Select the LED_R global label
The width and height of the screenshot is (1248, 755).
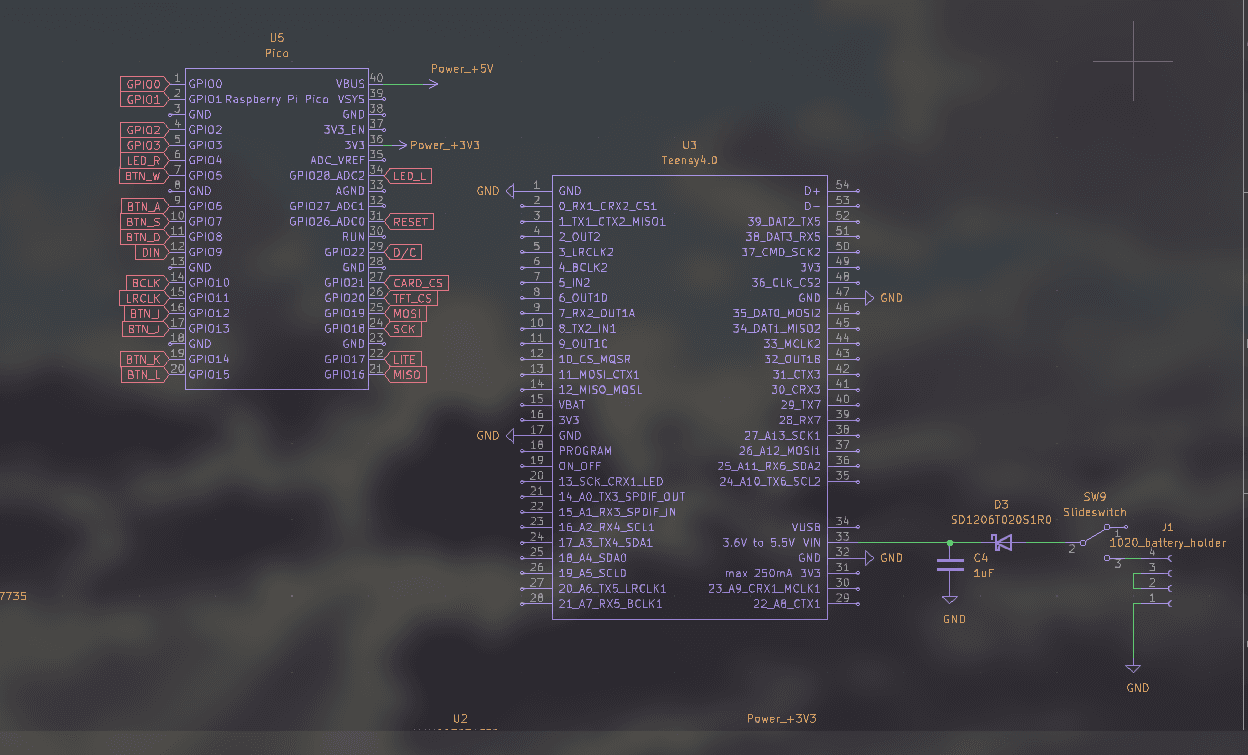point(143,161)
